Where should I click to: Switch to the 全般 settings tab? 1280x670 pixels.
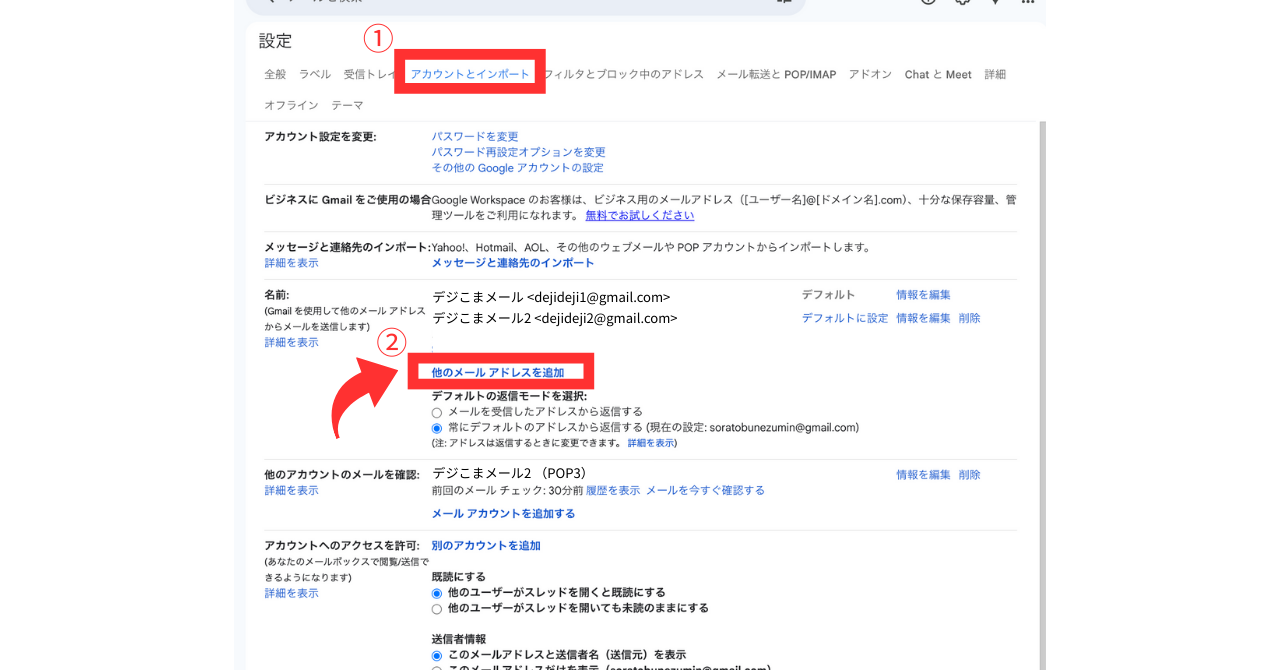tap(275, 74)
